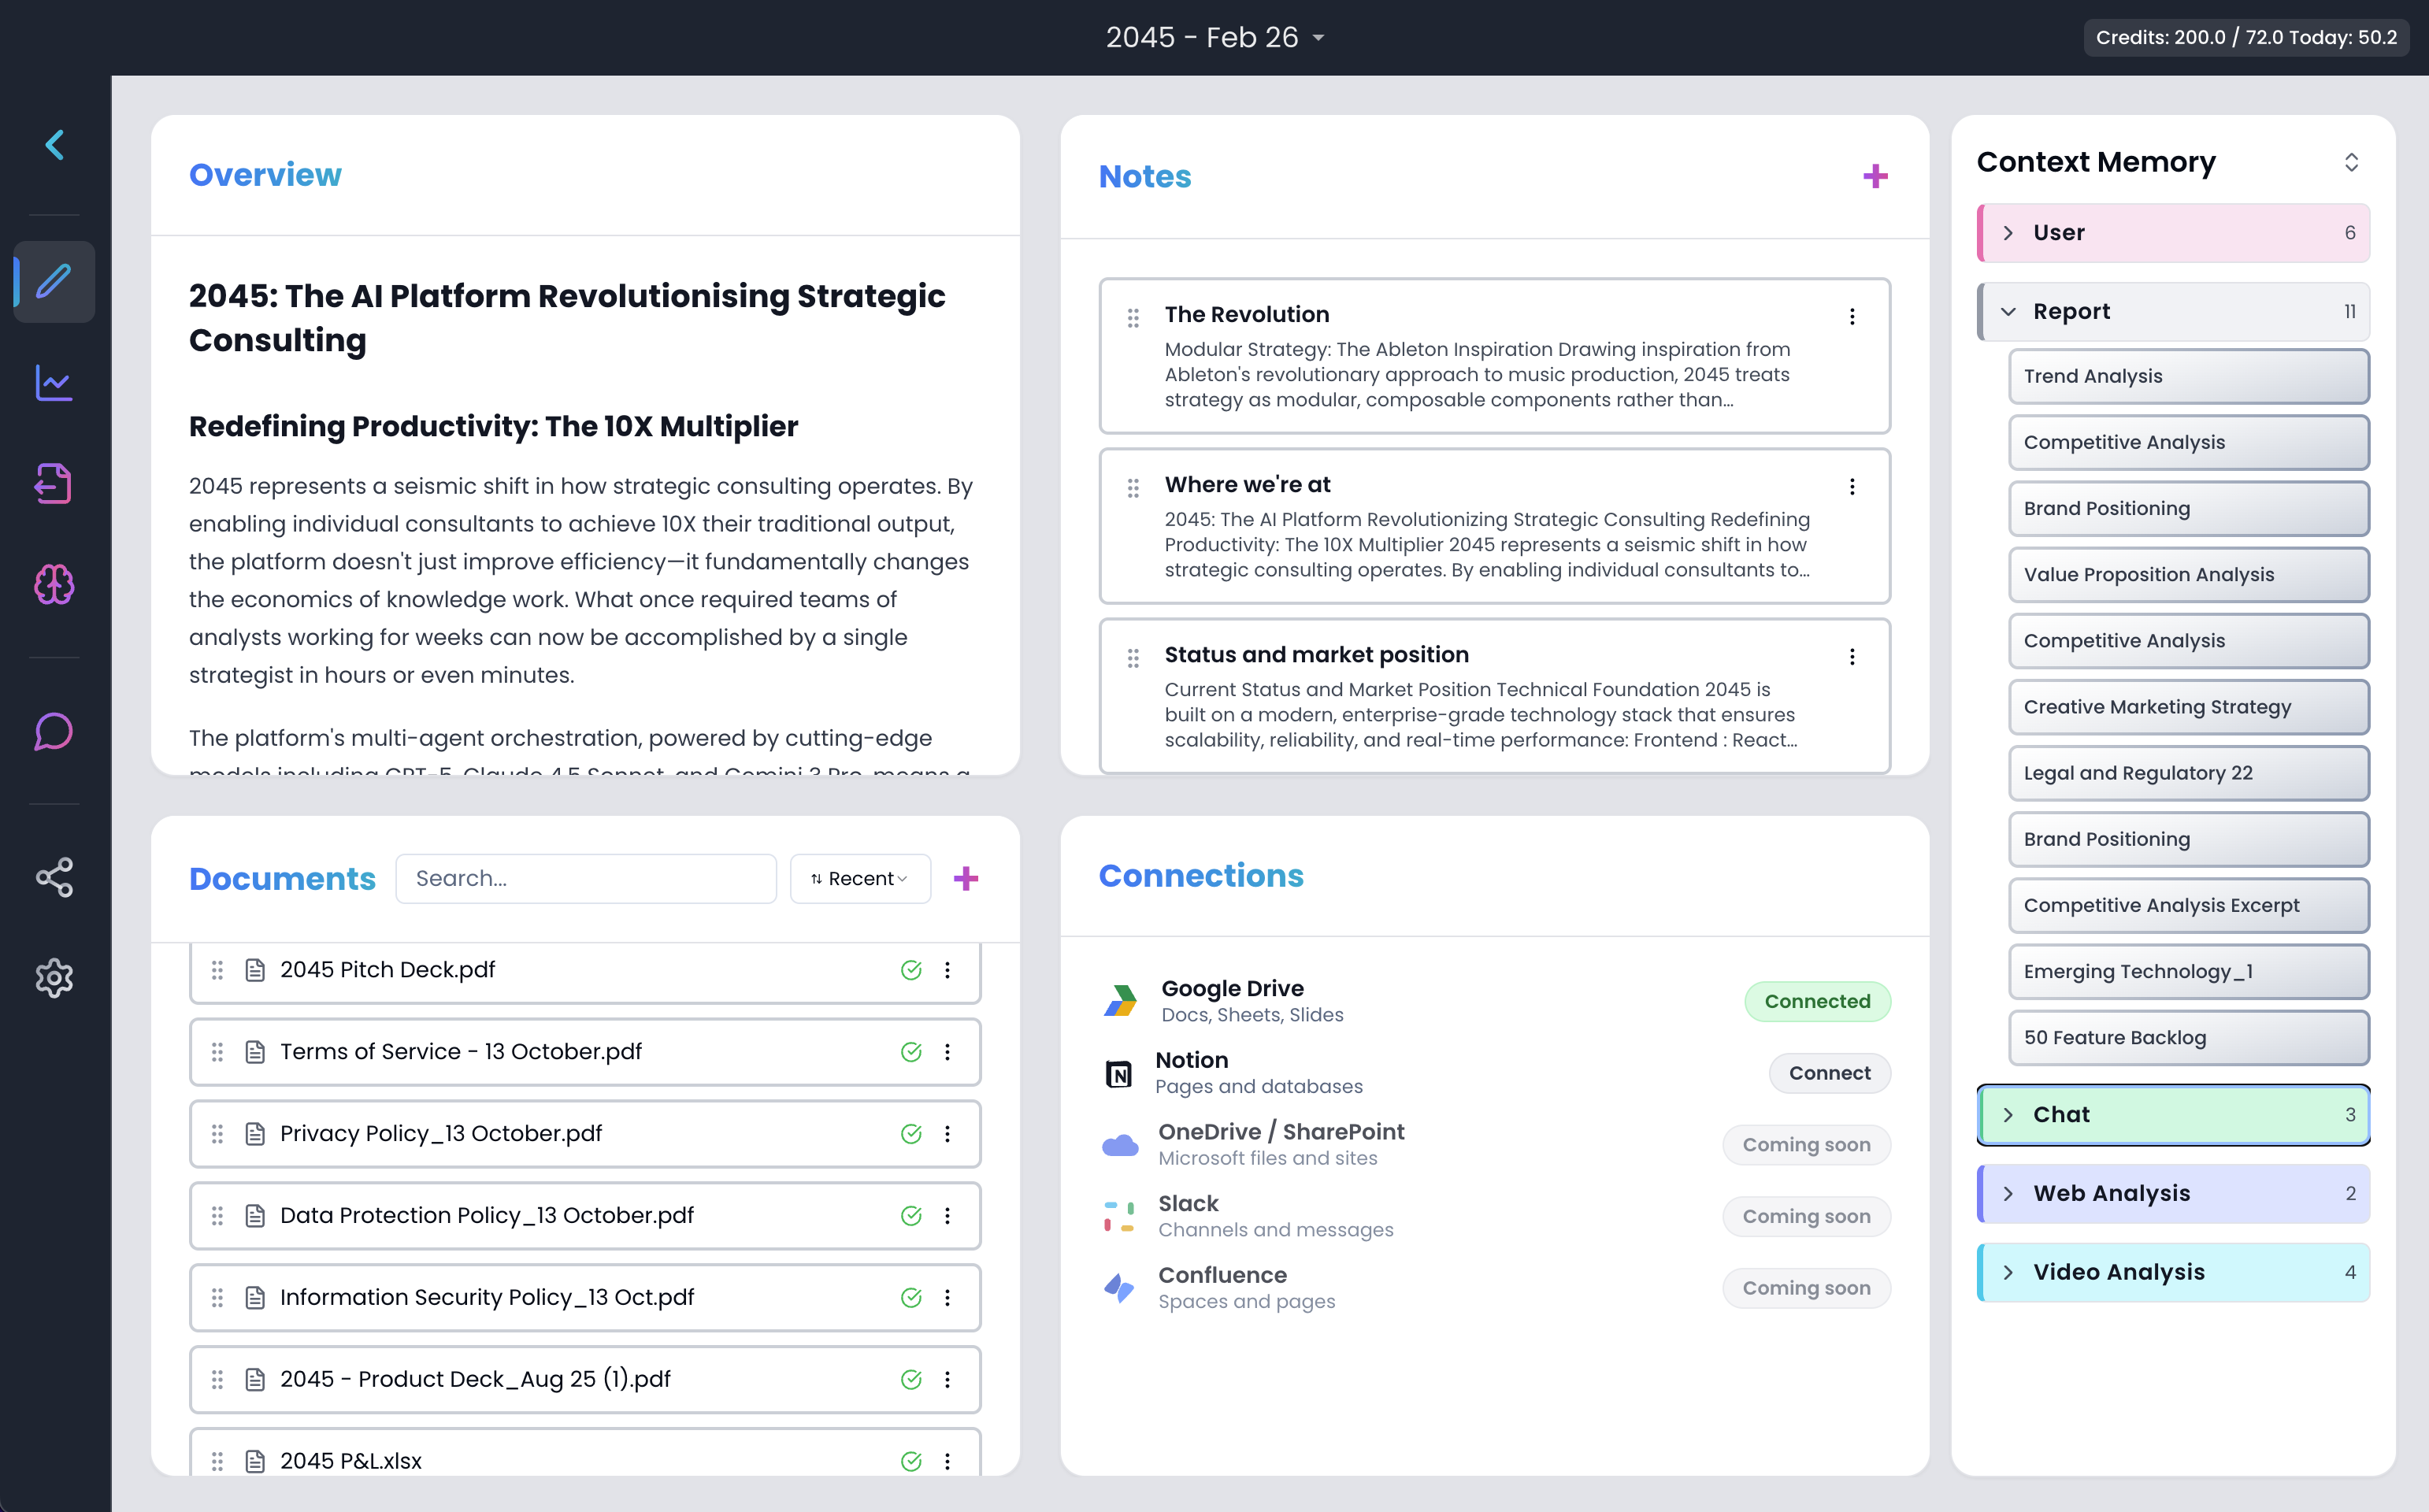Viewport: 2429px width, 1512px height.
Task: Select the Trend Analysis report item
Action: (2188, 377)
